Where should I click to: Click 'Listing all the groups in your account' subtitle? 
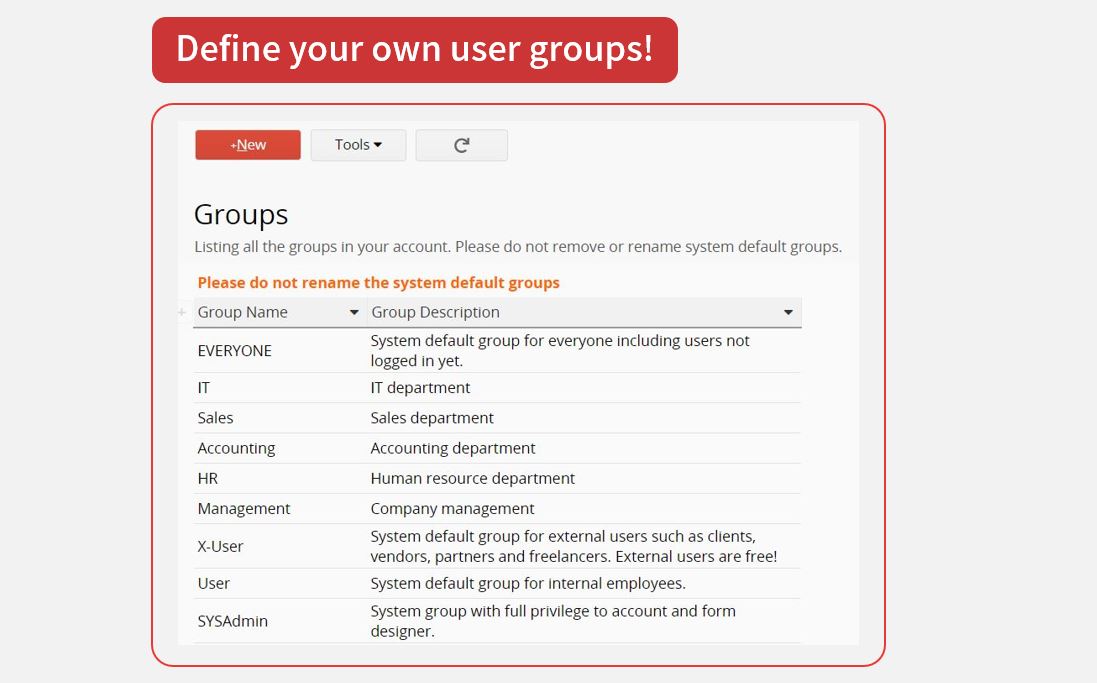[x=518, y=247]
